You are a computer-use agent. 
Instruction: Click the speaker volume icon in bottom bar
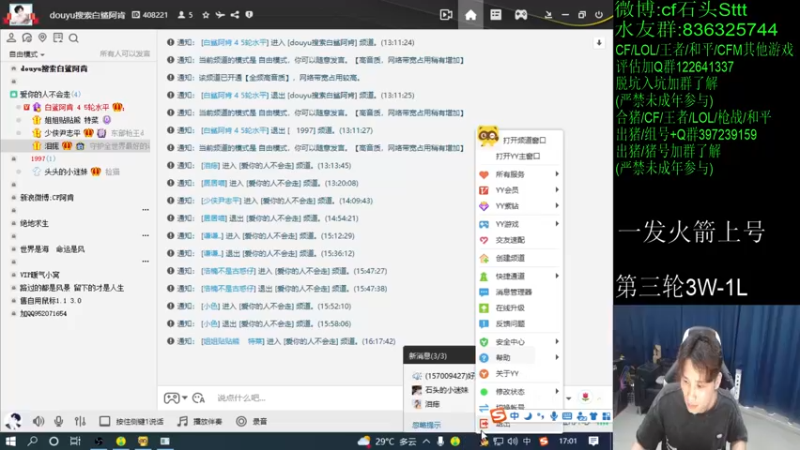(x=38, y=421)
